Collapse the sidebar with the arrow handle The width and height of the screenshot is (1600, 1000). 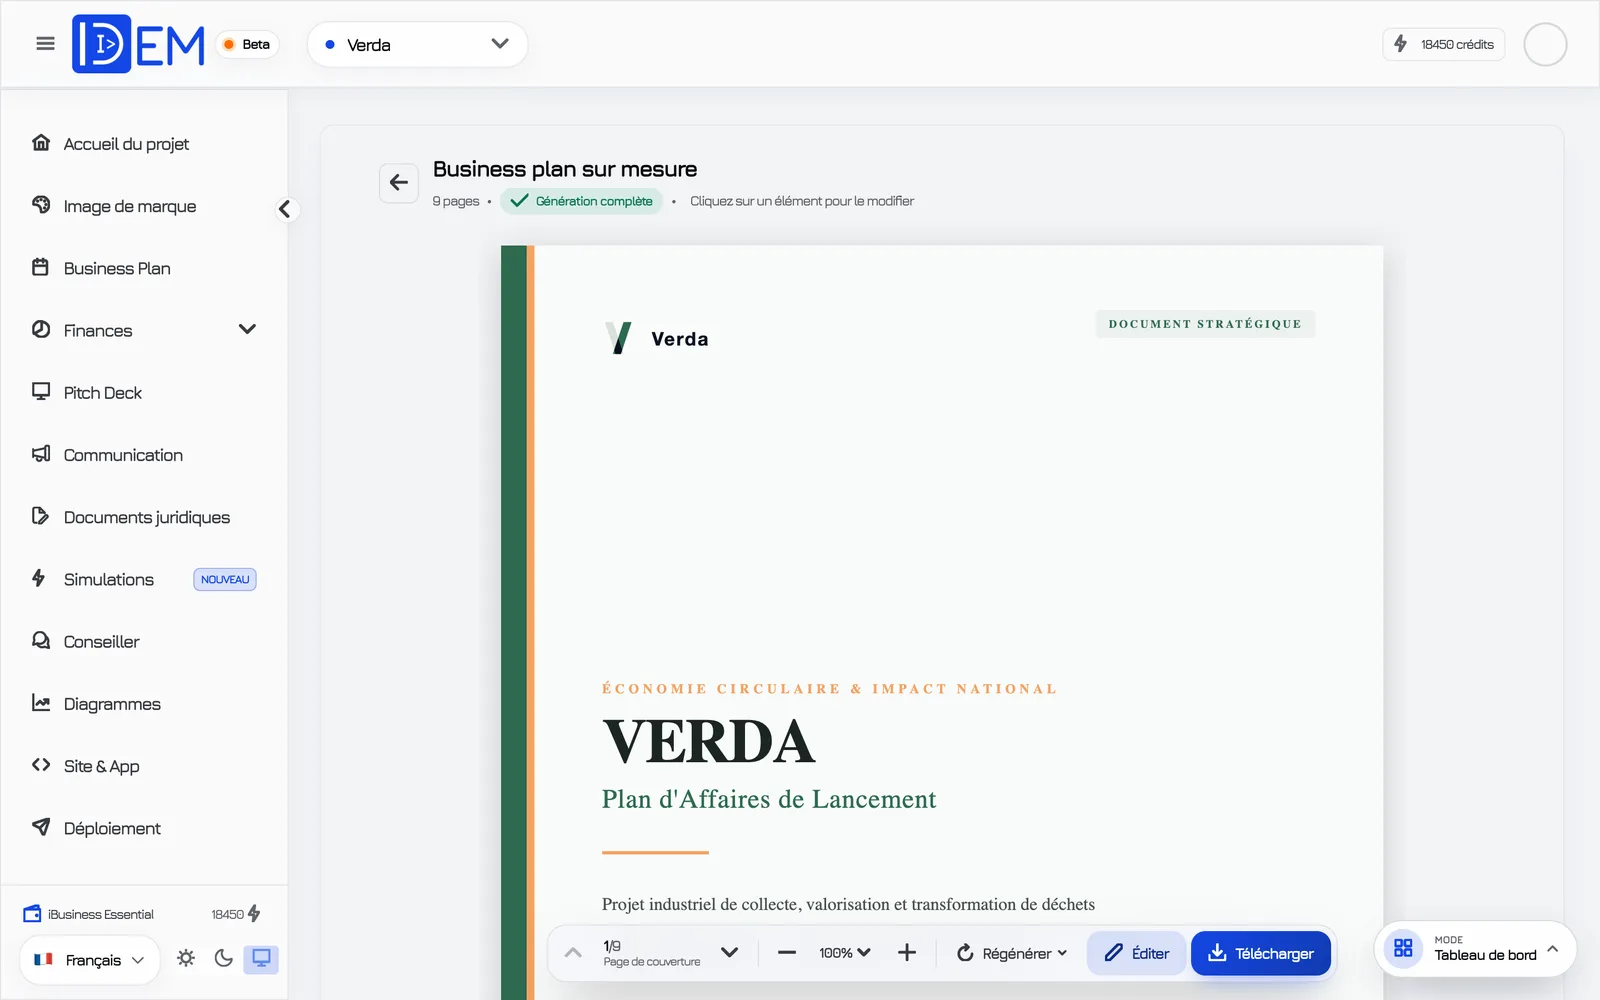click(285, 209)
